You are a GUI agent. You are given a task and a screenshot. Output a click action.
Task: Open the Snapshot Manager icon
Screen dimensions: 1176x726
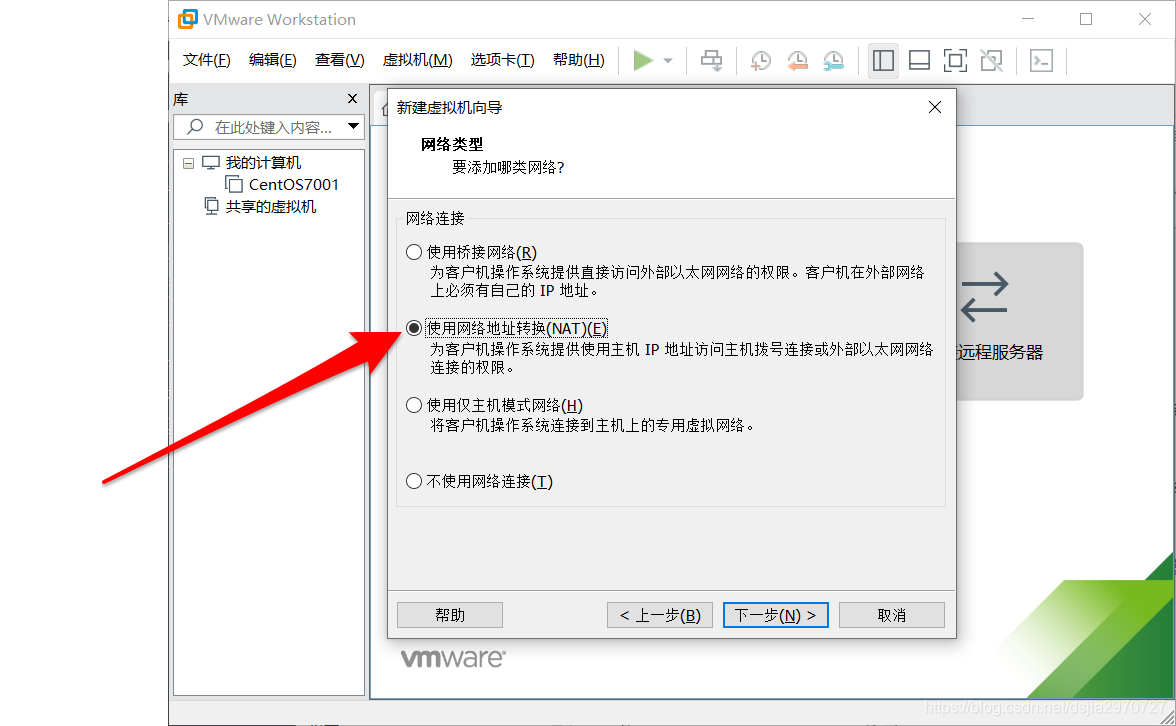(833, 60)
